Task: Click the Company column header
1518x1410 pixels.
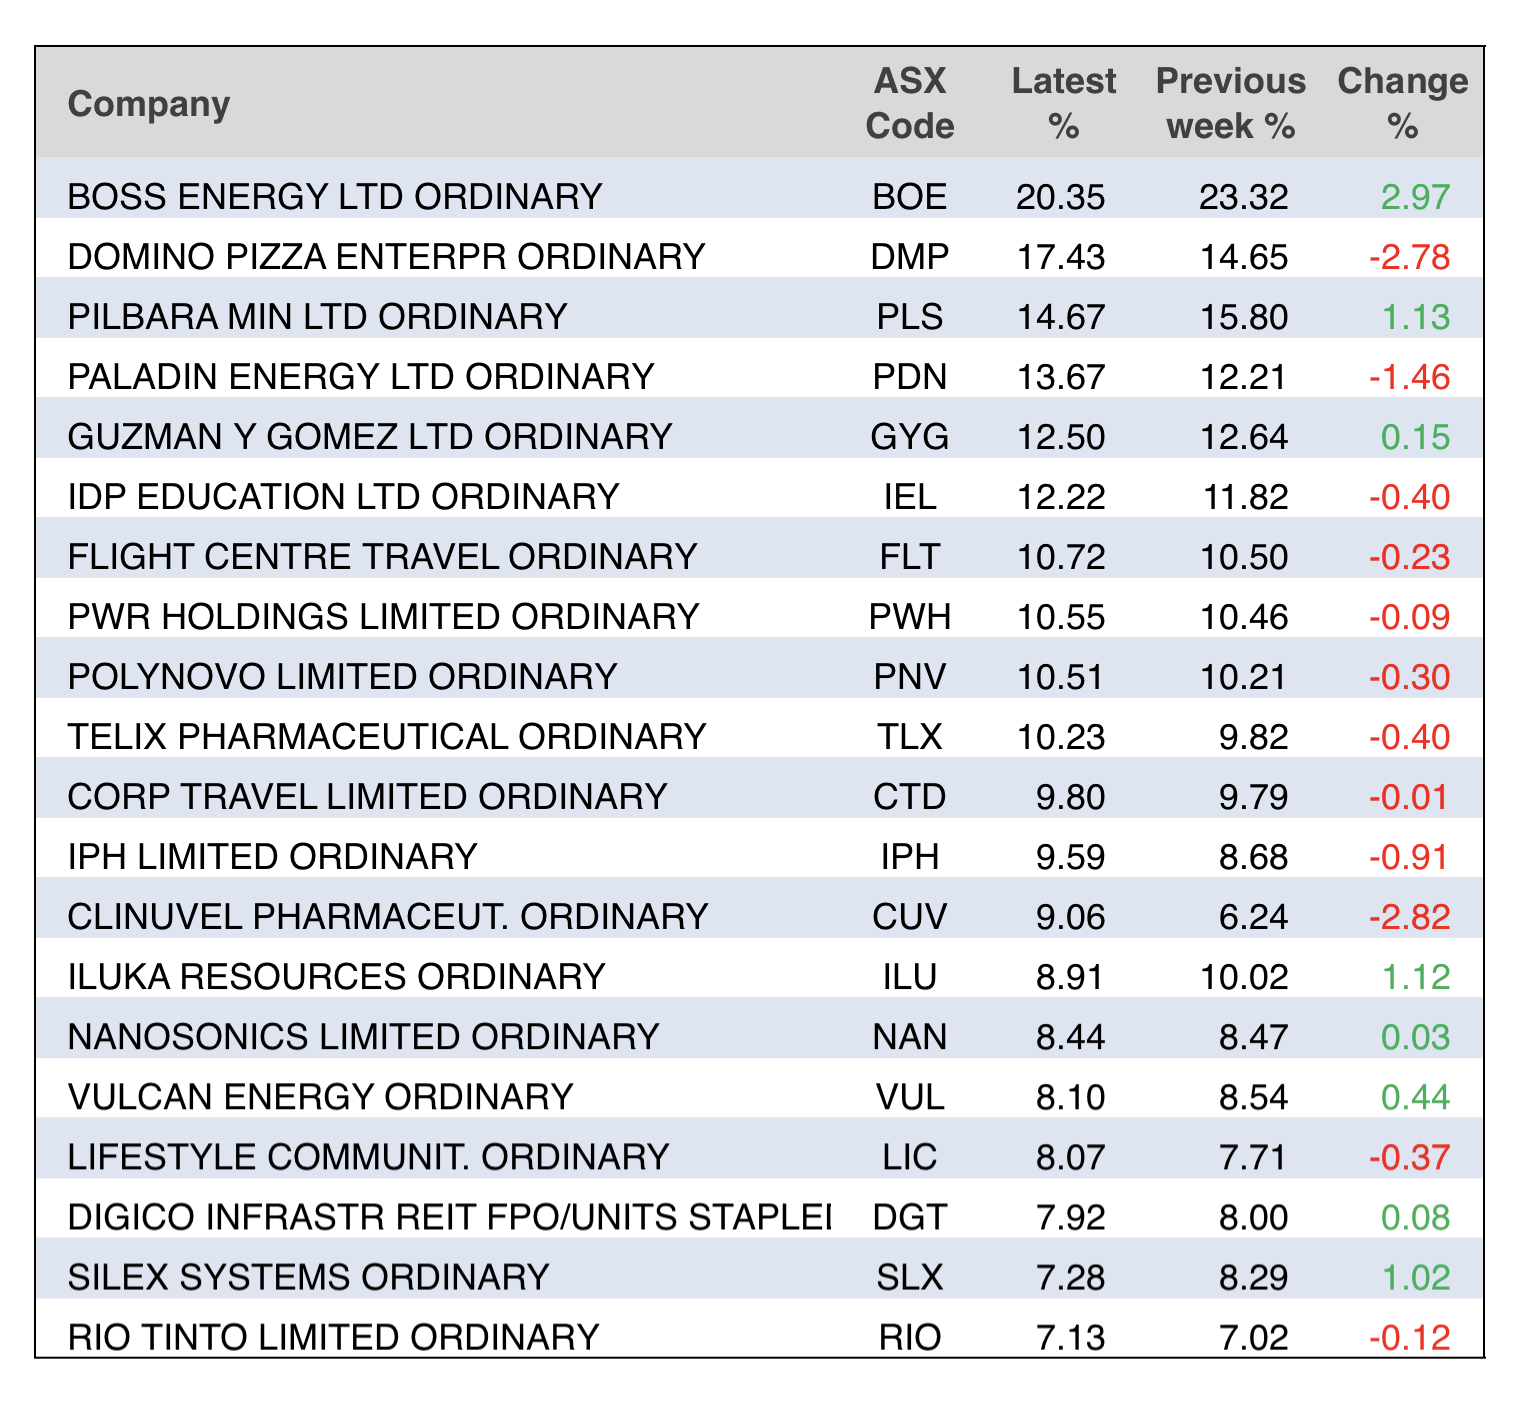Action: point(149,104)
